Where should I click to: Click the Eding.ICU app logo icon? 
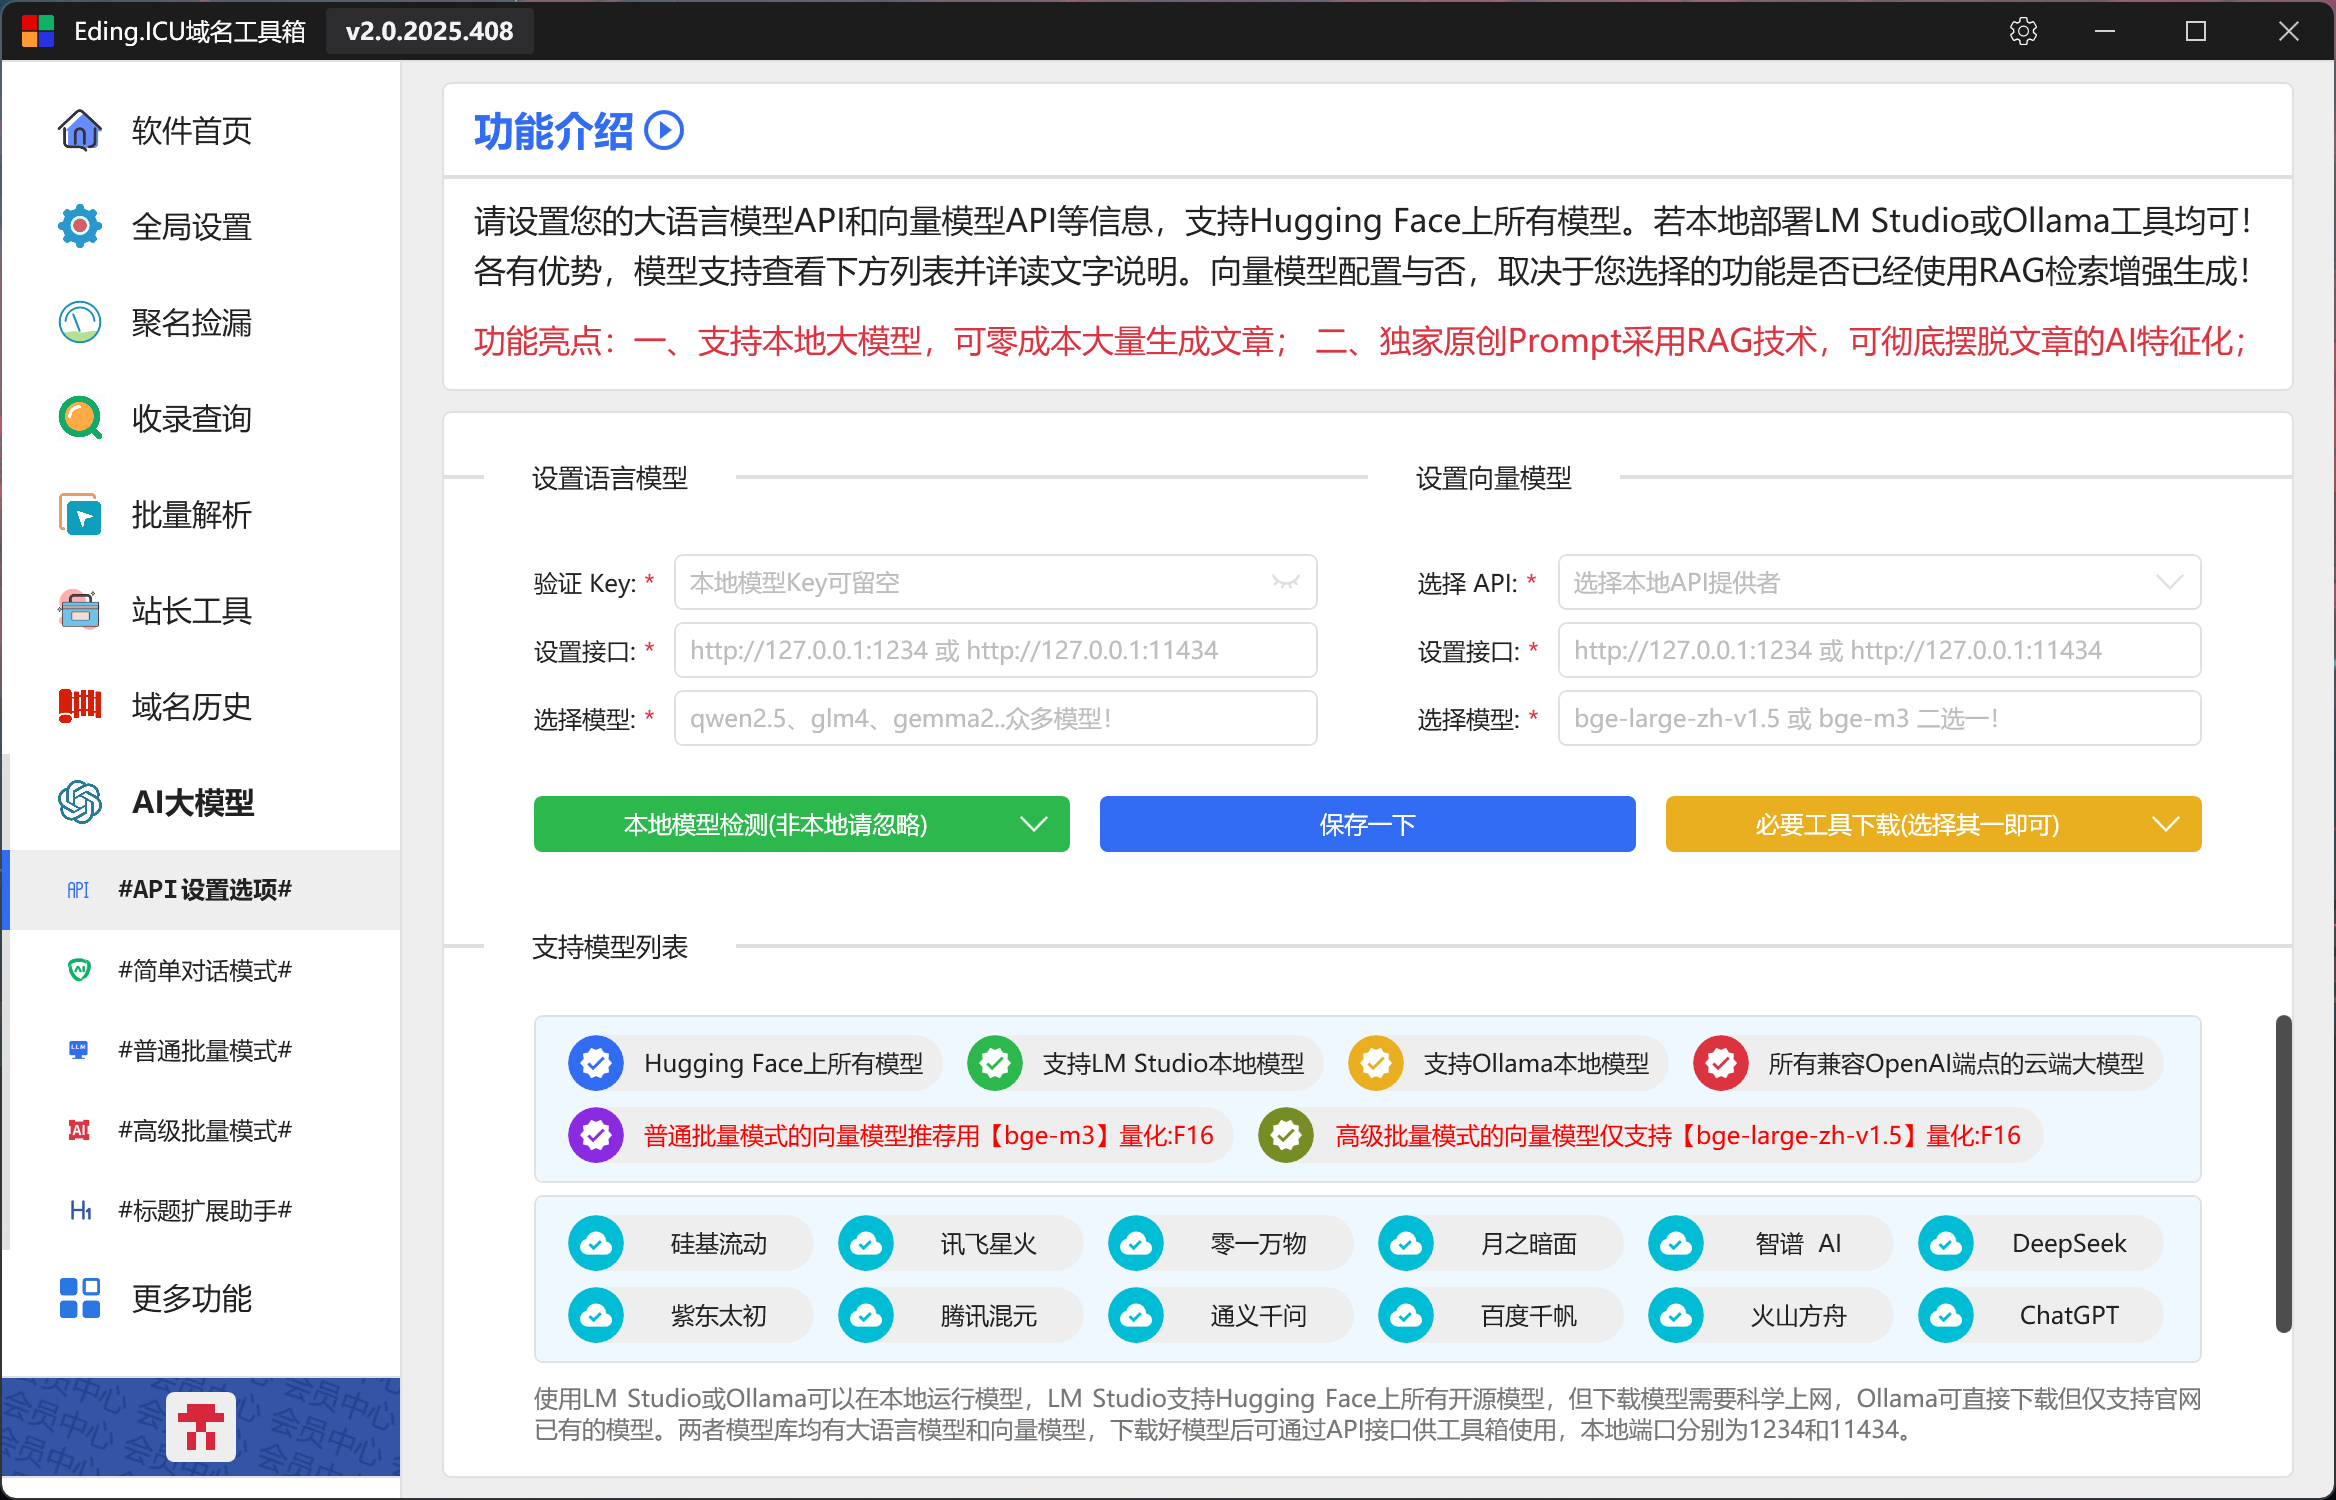click(38, 31)
